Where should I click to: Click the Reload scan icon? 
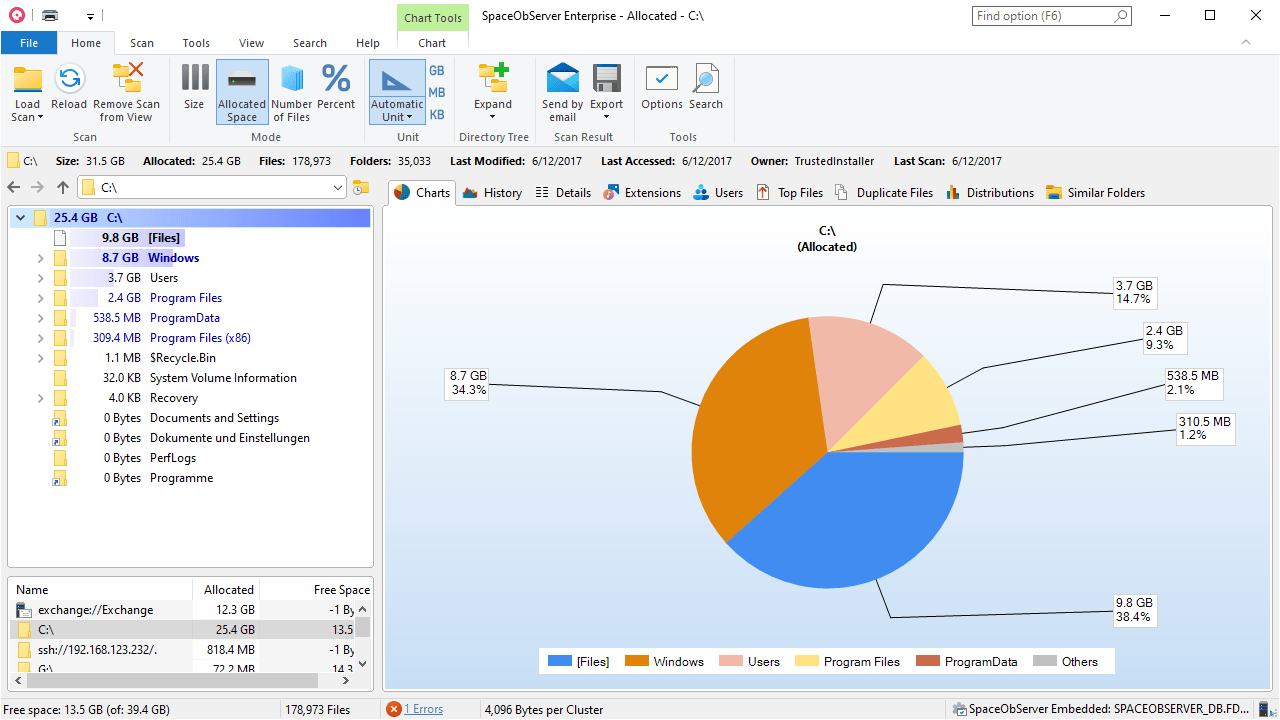(x=69, y=80)
